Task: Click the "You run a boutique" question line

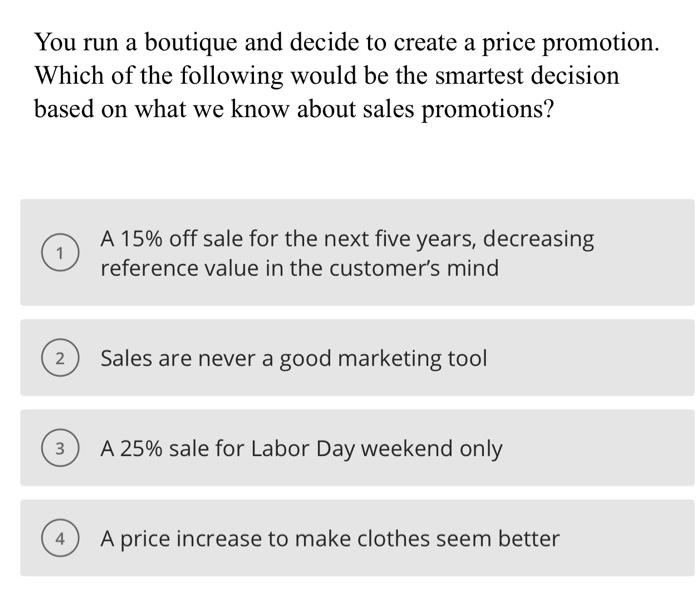Action: click(347, 43)
